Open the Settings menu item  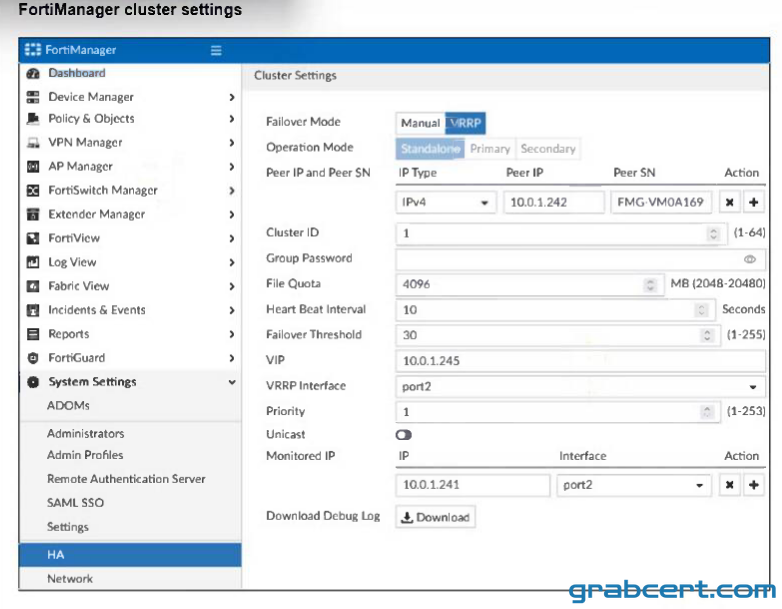pyautogui.click(x=68, y=527)
